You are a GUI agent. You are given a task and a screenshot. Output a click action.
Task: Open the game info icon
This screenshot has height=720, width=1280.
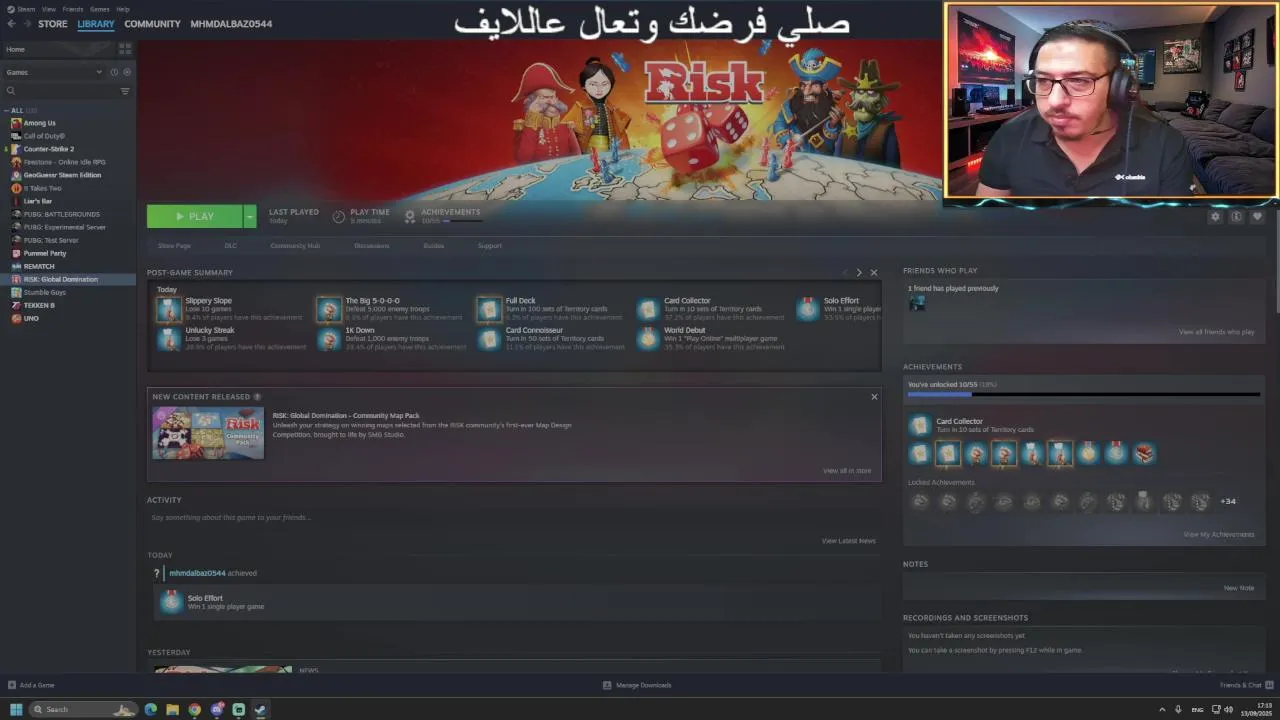[x=1236, y=216]
